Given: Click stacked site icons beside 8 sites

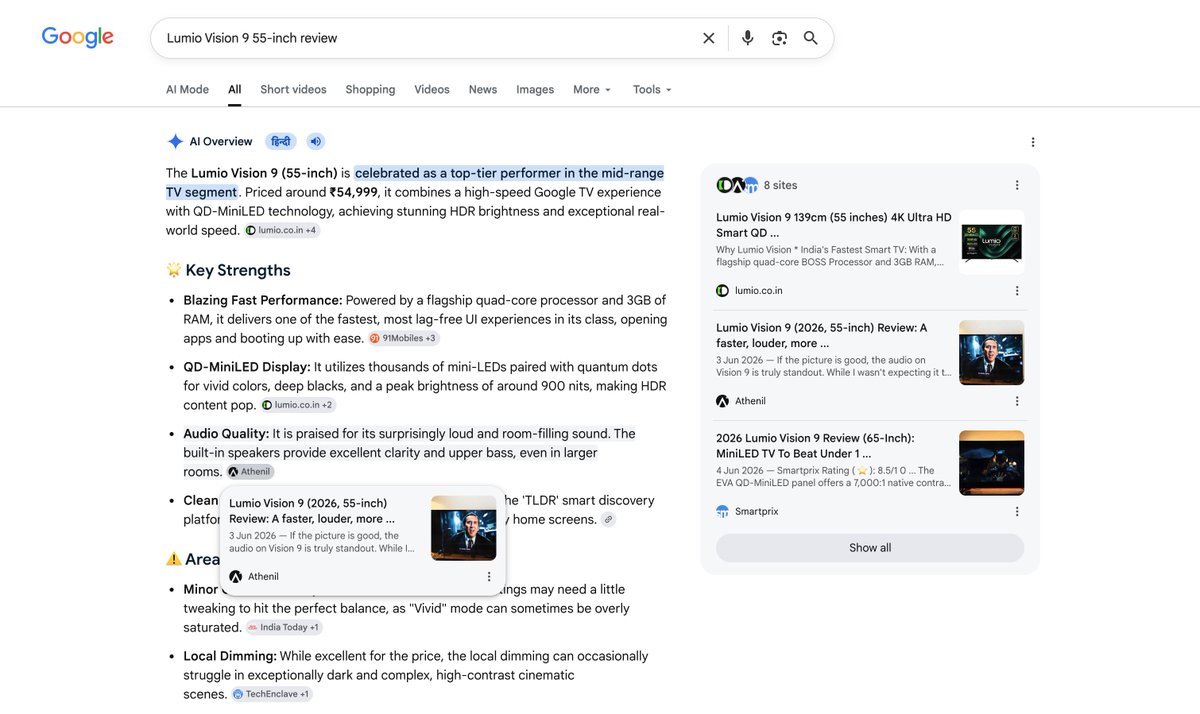Looking at the screenshot, I should pos(738,185).
